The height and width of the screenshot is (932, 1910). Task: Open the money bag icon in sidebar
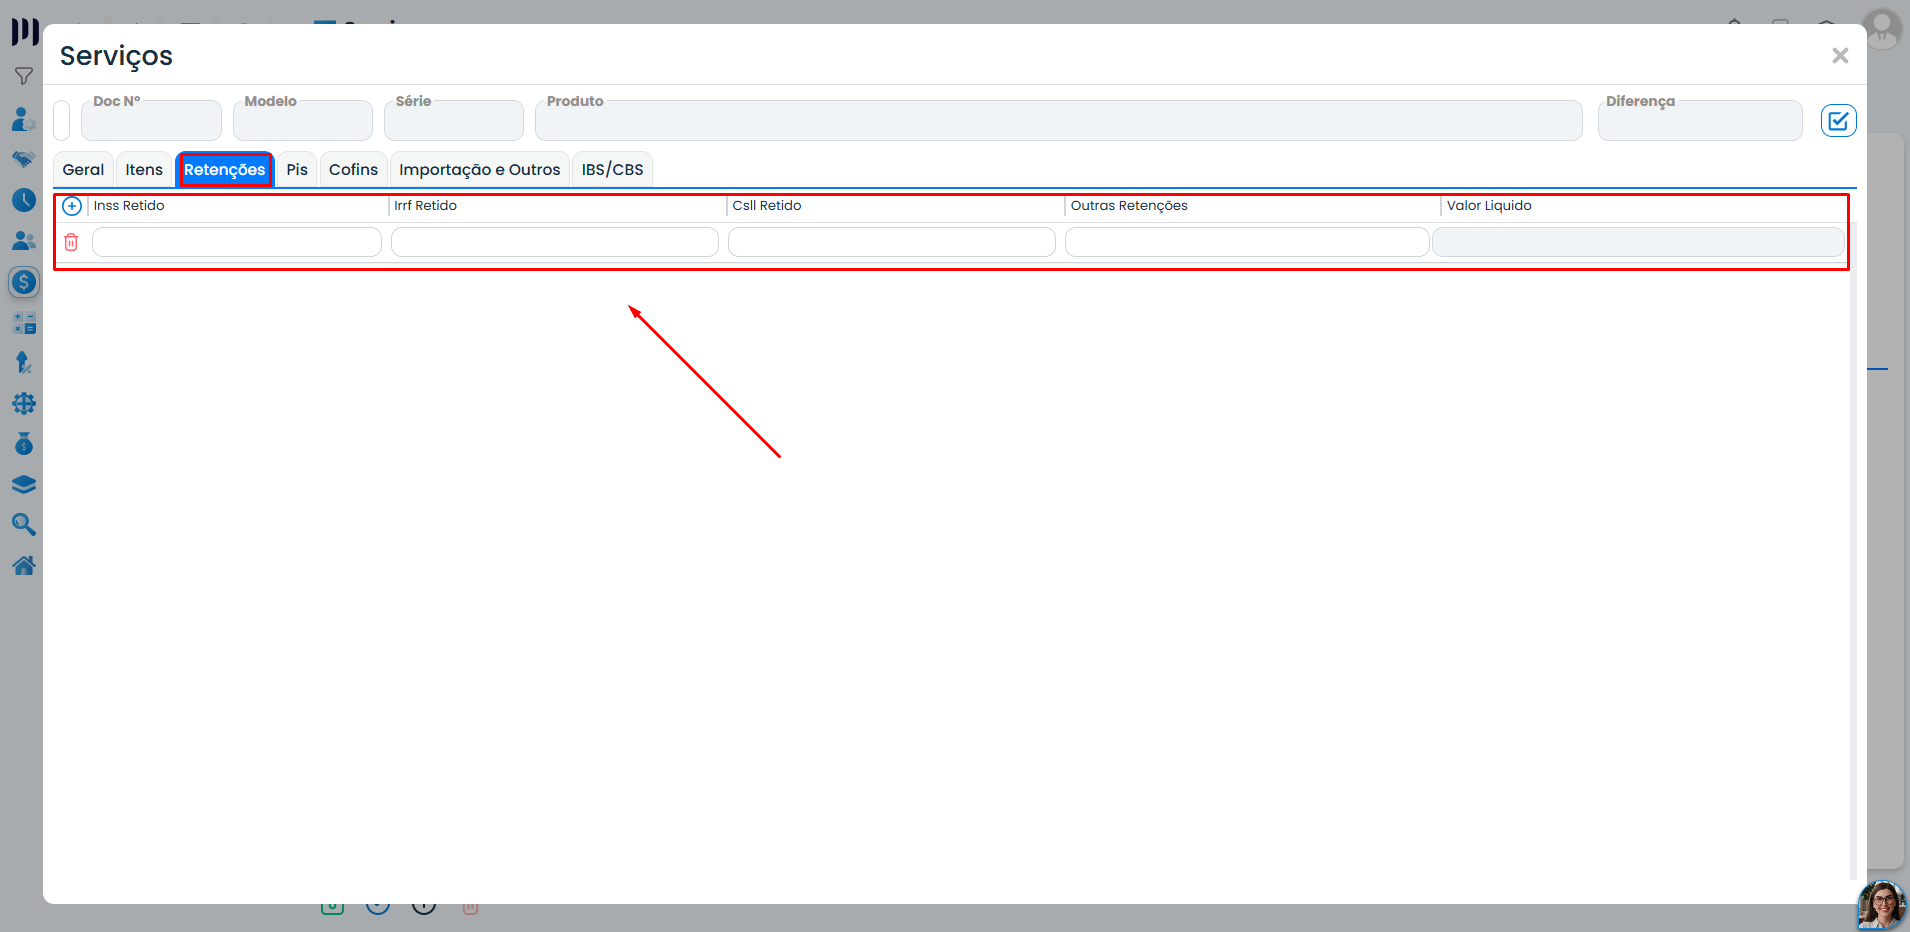pyautogui.click(x=24, y=443)
